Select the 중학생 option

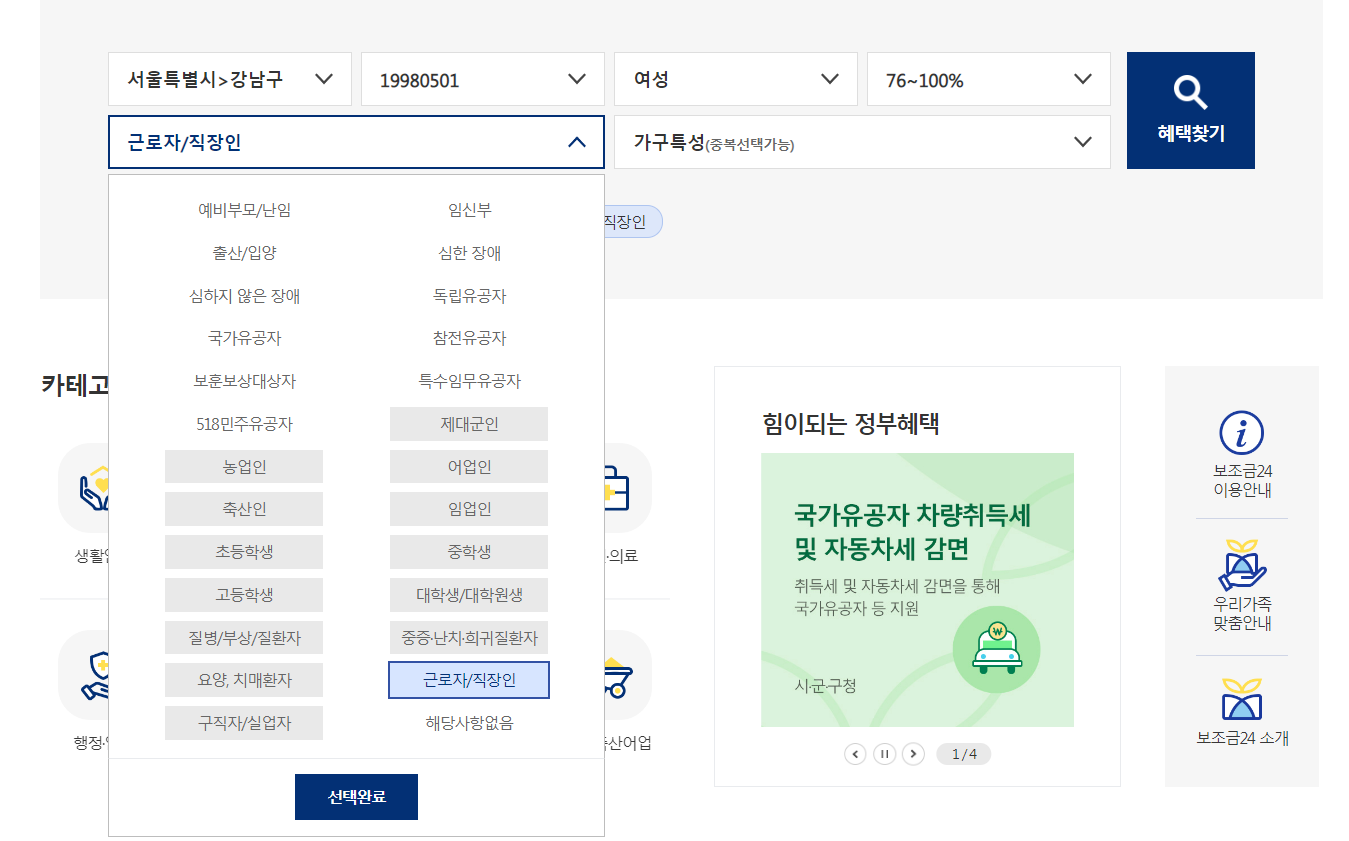click(x=469, y=552)
